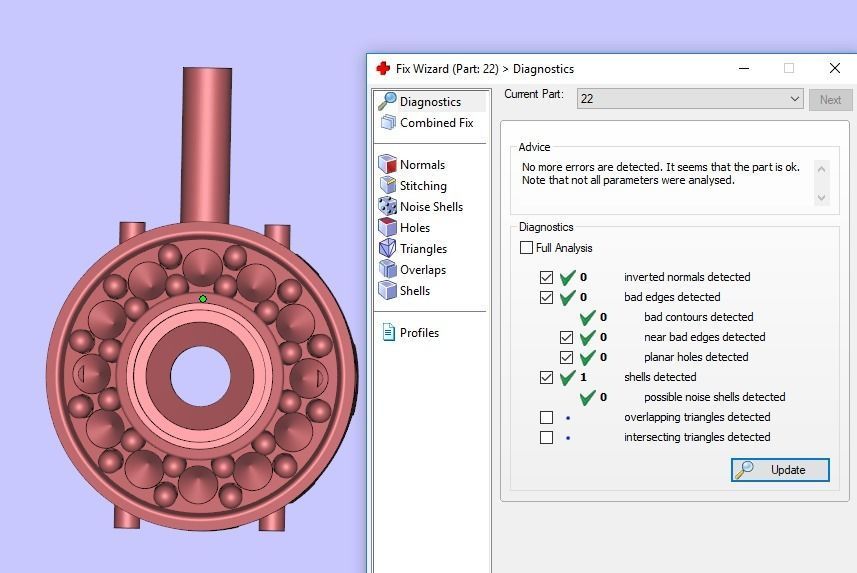The height and width of the screenshot is (573, 857).
Task: Go to the Normals page label
Action: (x=422, y=165)
